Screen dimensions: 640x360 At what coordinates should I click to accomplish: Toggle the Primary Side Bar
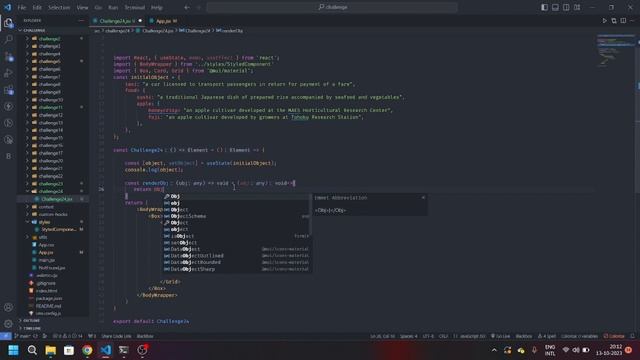click(544, 7)
